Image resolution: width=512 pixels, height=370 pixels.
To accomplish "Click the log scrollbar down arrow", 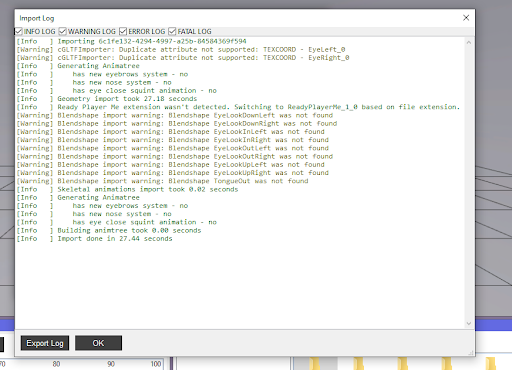I will [469, 323].
